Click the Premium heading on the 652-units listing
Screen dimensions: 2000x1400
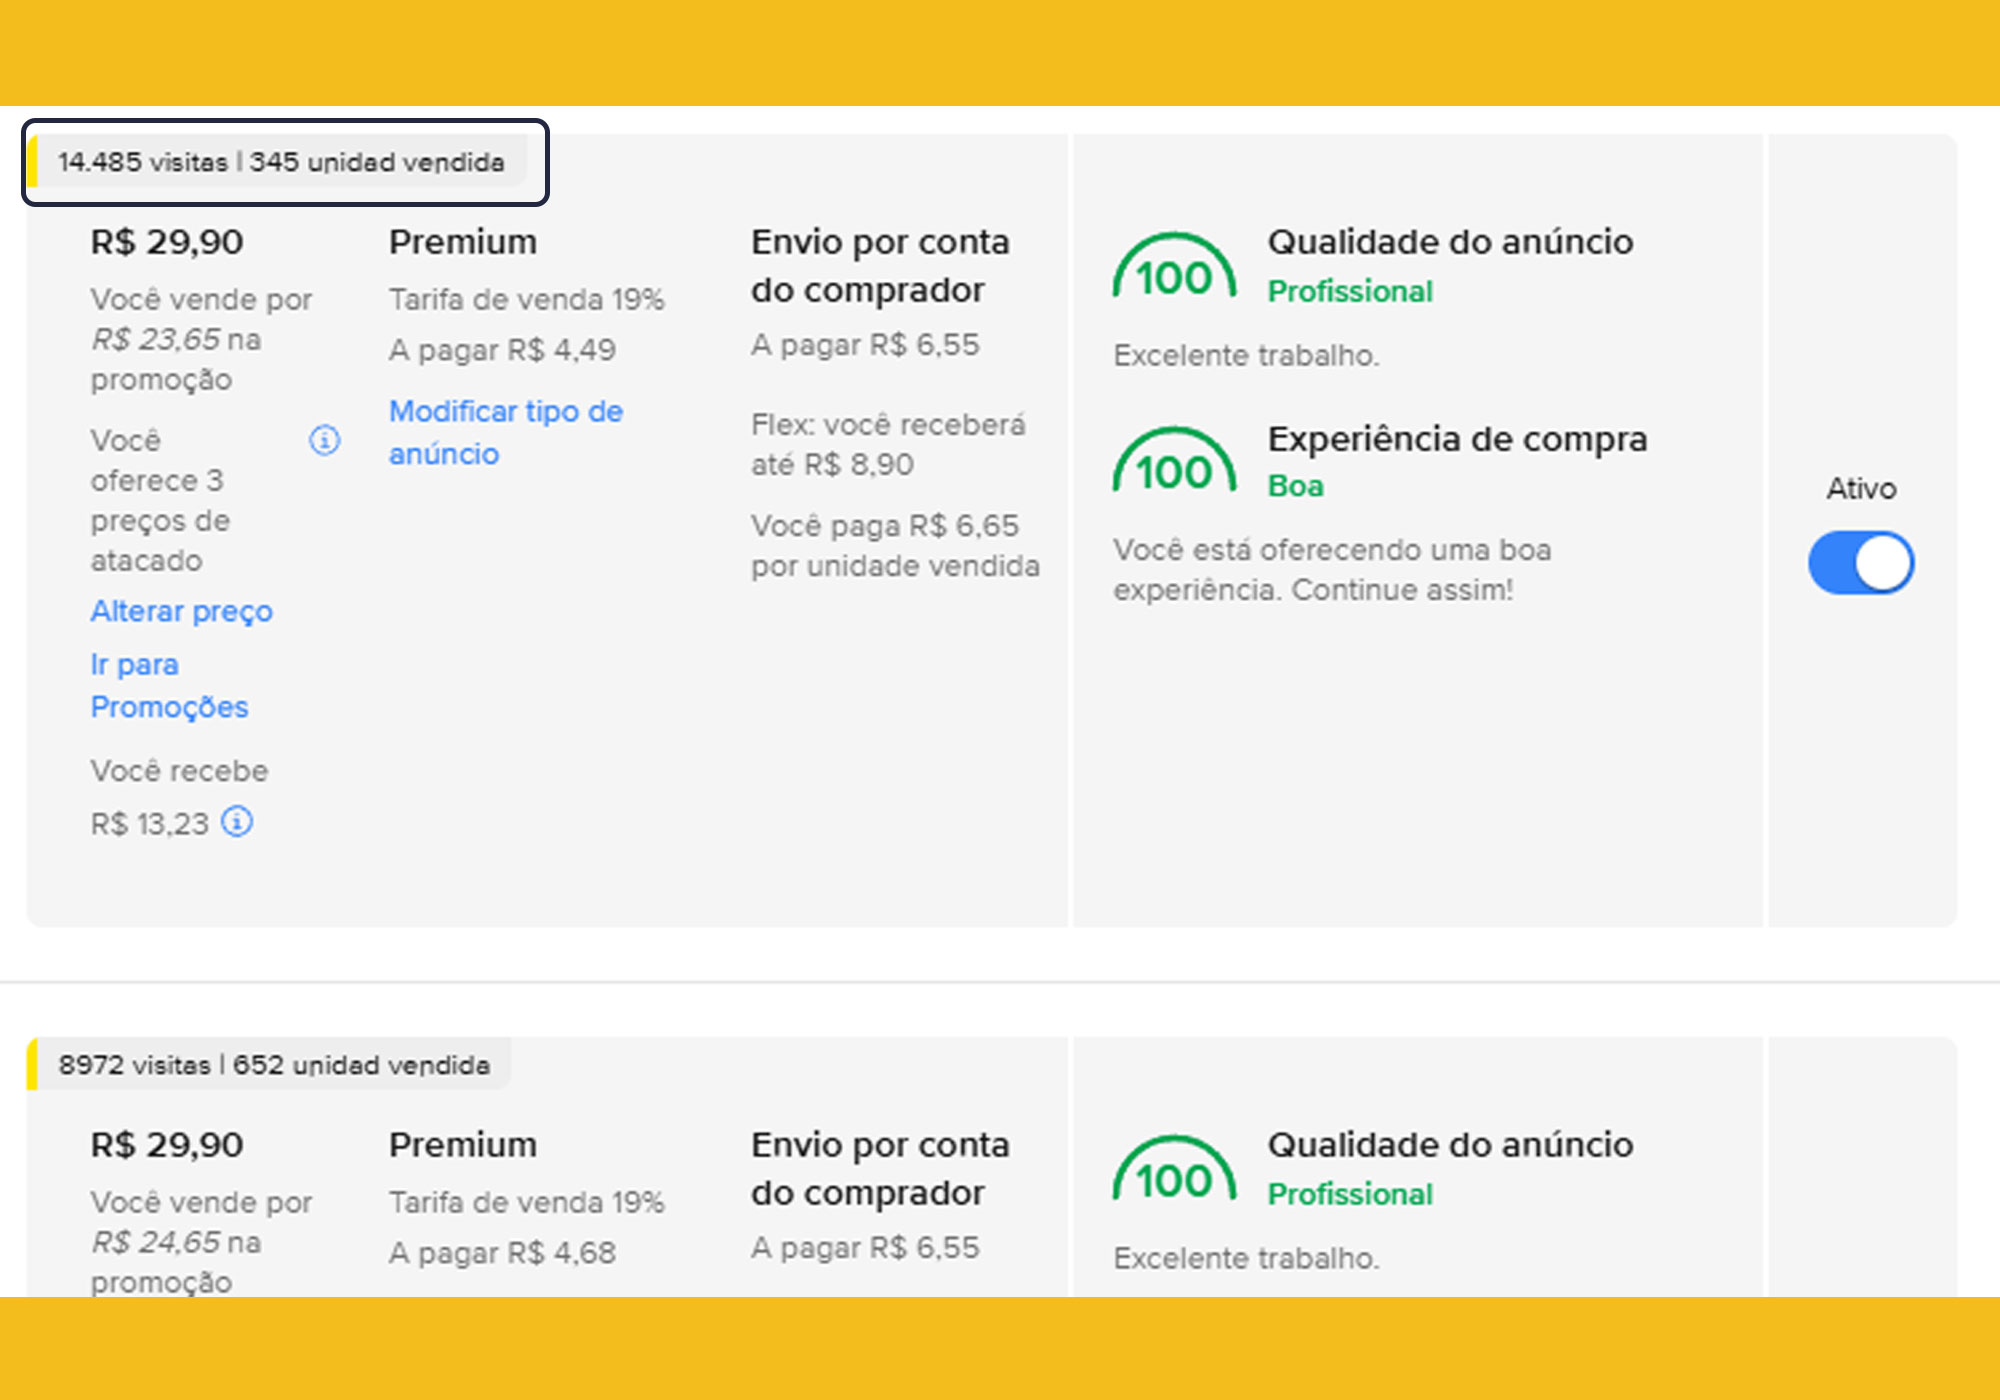click(x=463, y=1145)
